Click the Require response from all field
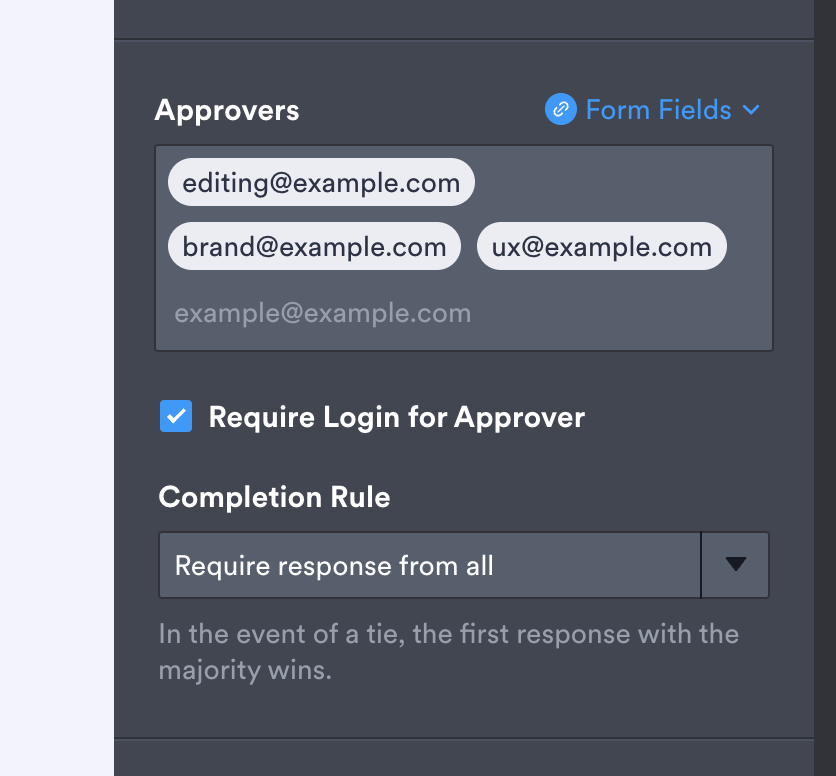 [429, 566]
